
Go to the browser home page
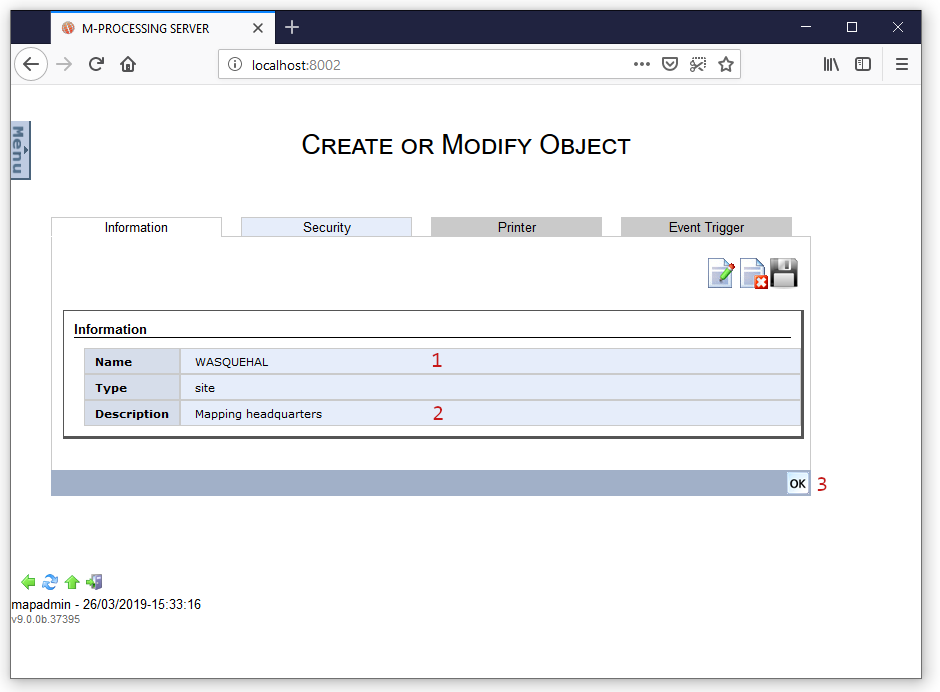(128, 65)
